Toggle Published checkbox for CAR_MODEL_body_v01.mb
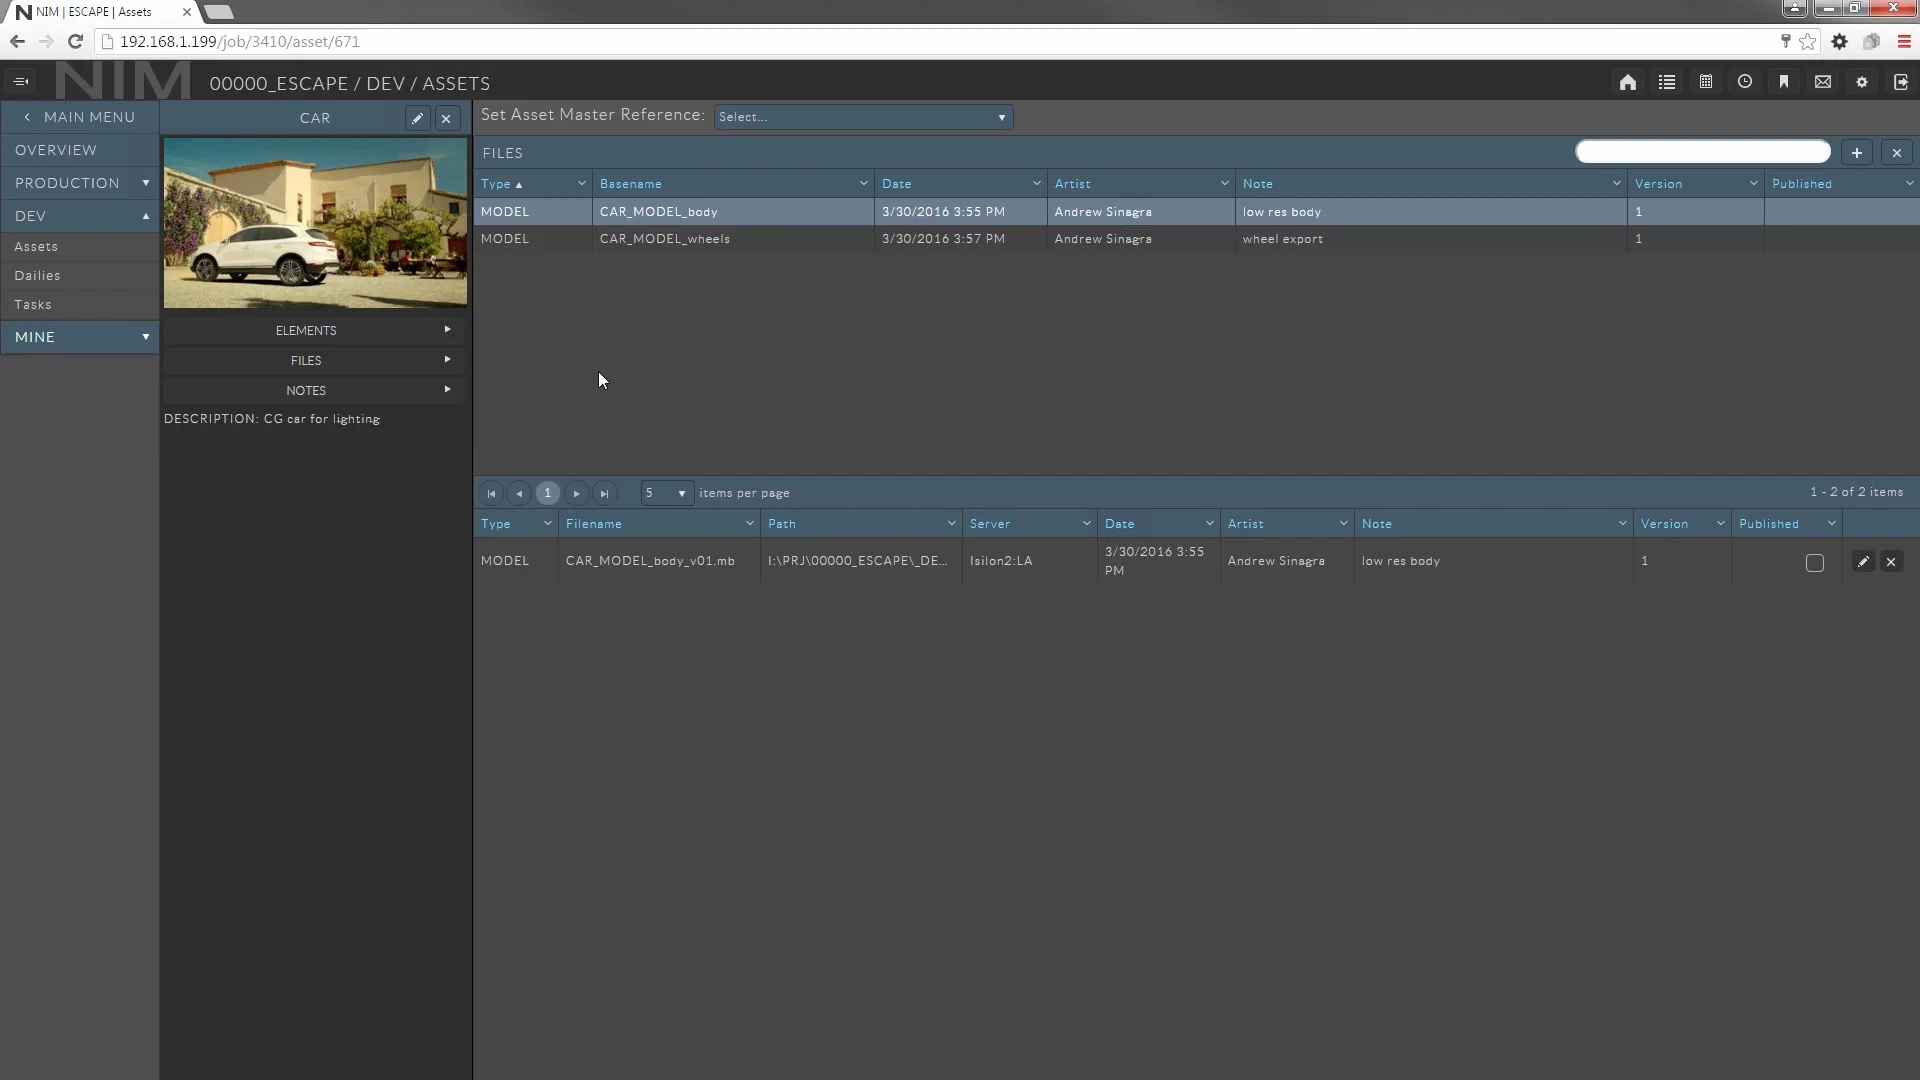The image size is (1920, 1080). coord(1815,563)
